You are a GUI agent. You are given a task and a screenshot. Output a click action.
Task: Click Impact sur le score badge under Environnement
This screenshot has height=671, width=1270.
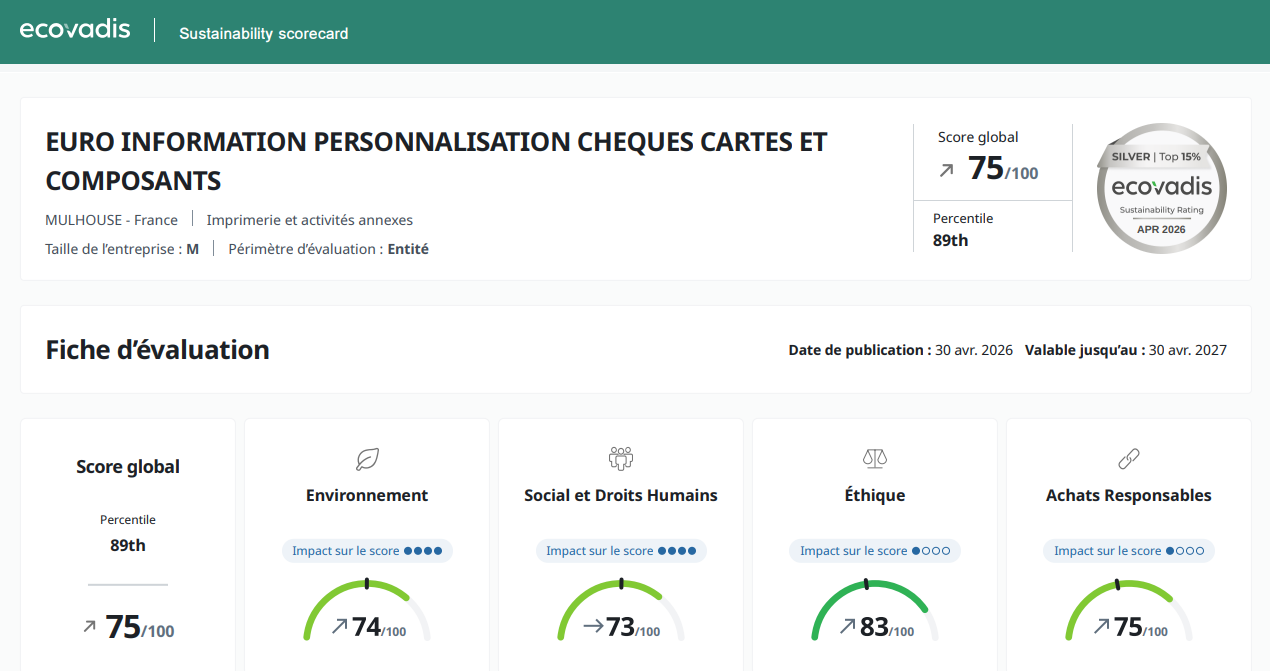367,551
